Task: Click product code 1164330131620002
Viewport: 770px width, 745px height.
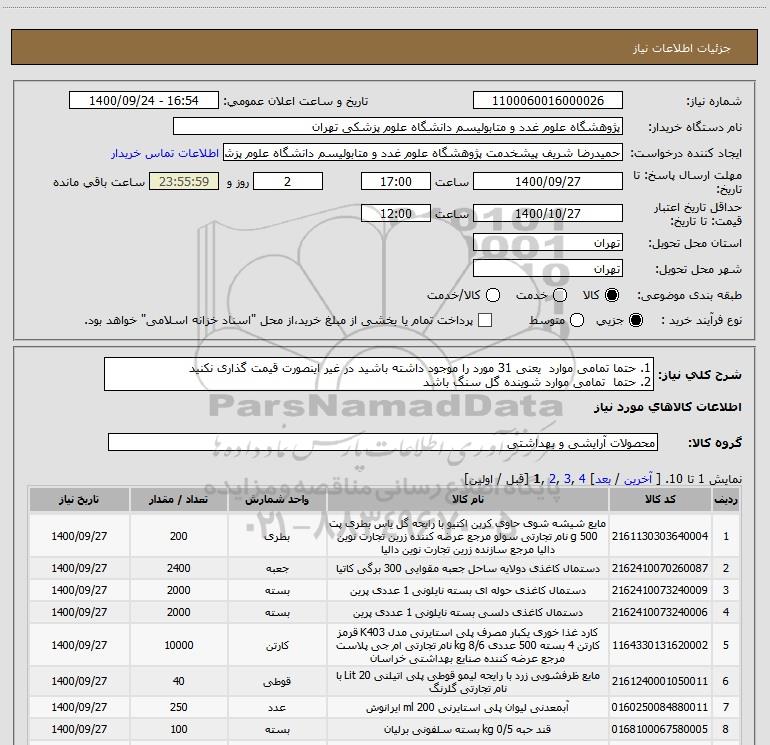Action: click(660, 645)
